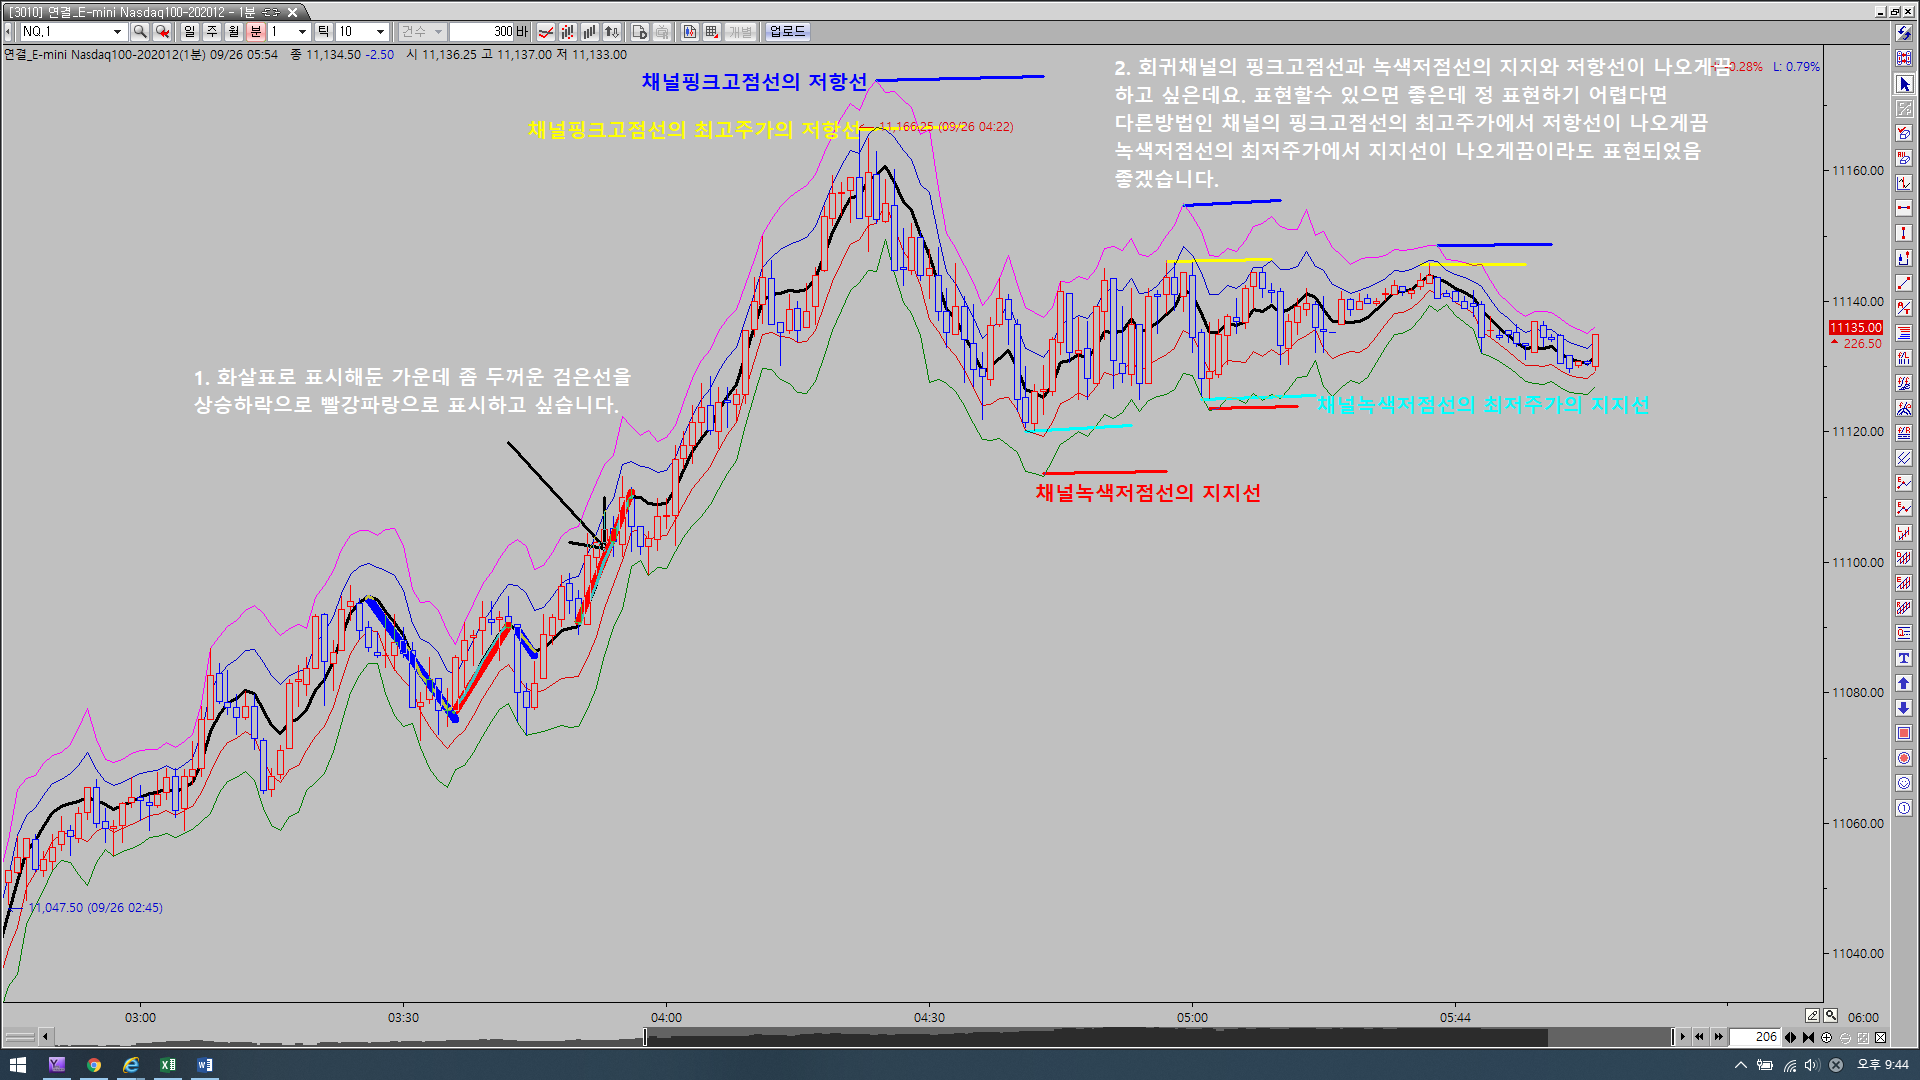
Task: Open Excel from the Windows taskbar
Action: (168, 1065)
